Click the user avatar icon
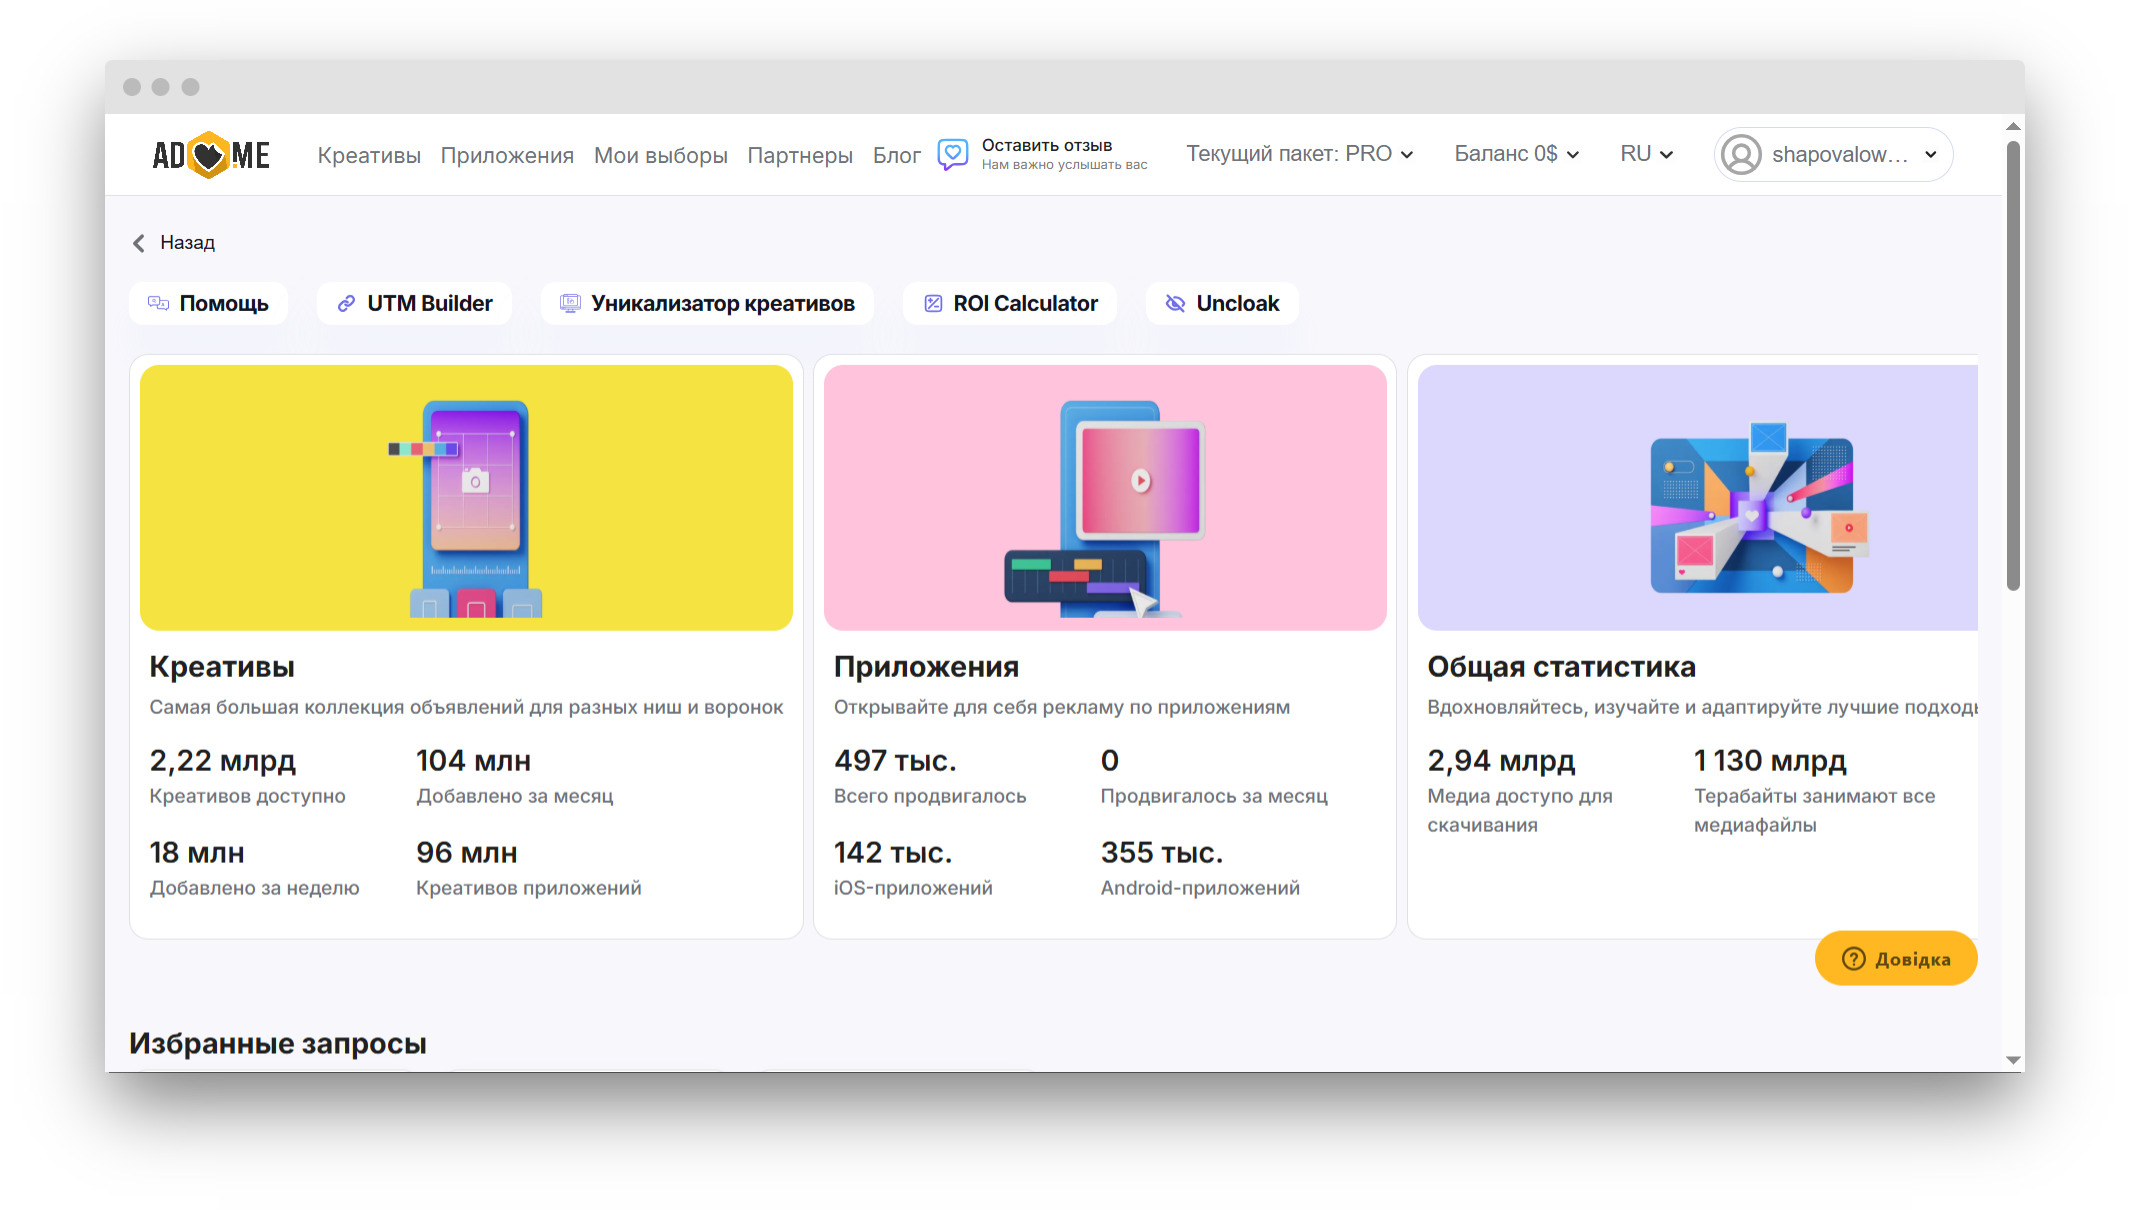The height and width of the screenshot is (1222, 2130). (1740, 154)
